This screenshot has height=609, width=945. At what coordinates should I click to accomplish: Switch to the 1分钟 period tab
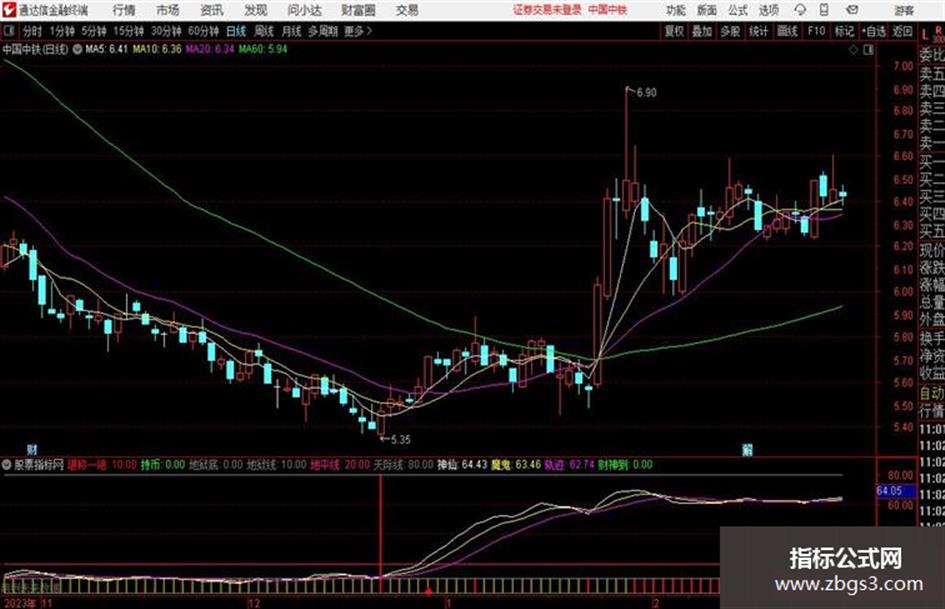point(62,31)
